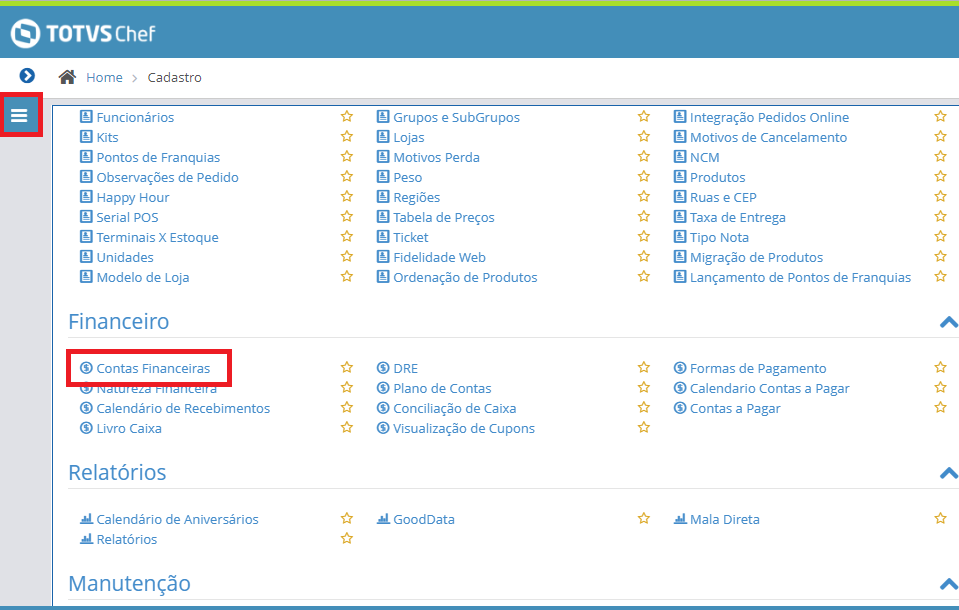Star the Lançamento de Pontos de Franquias entry
The width and height of the screenshot is (959, 610).
click(941, 276)
